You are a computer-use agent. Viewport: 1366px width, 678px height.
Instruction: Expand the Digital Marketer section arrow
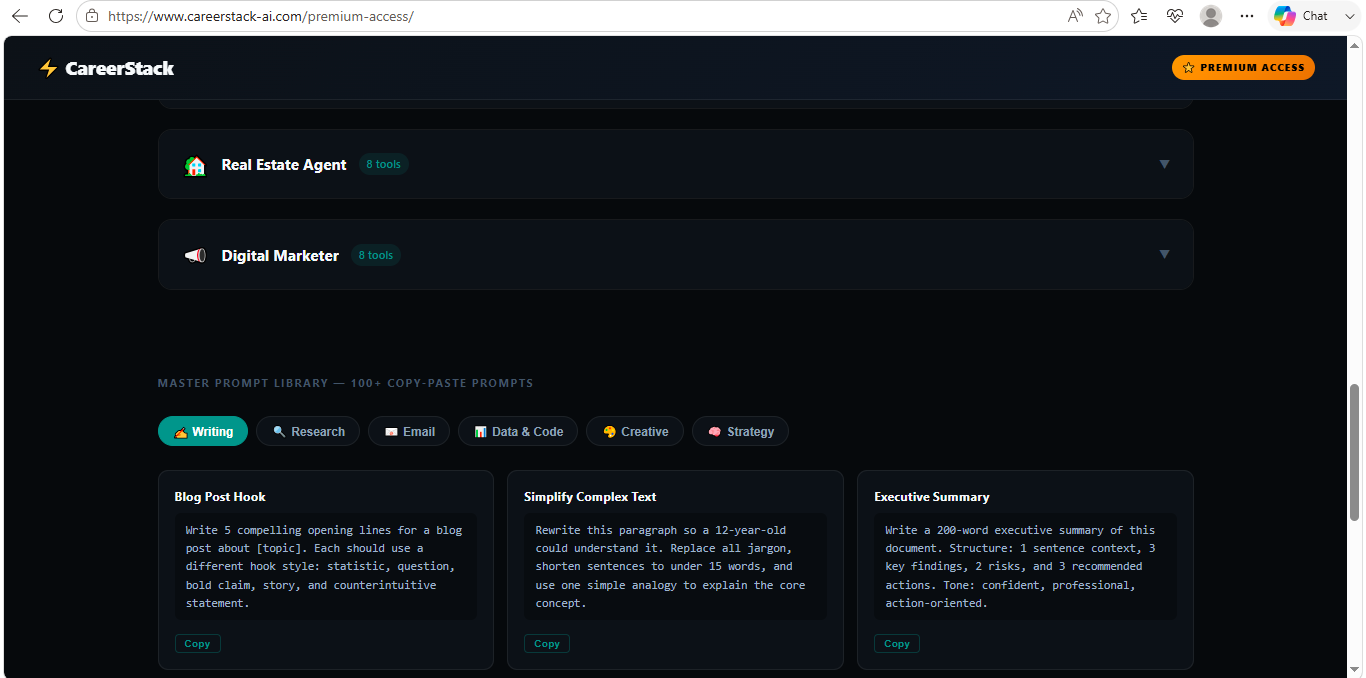1164,254
